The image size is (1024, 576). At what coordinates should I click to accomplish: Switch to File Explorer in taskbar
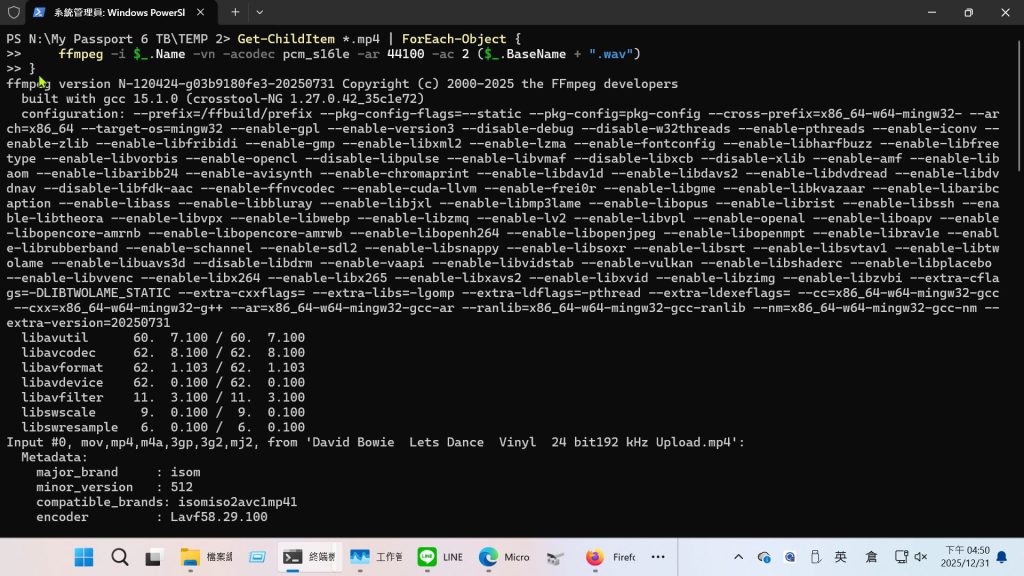tap(206, 557)
